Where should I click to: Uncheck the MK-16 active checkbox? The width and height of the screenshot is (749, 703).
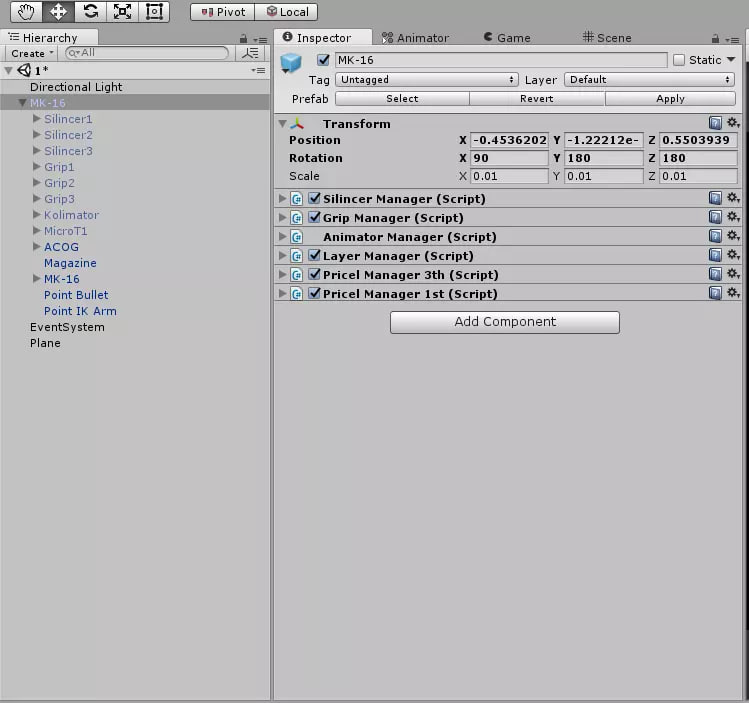click(322, 60)
